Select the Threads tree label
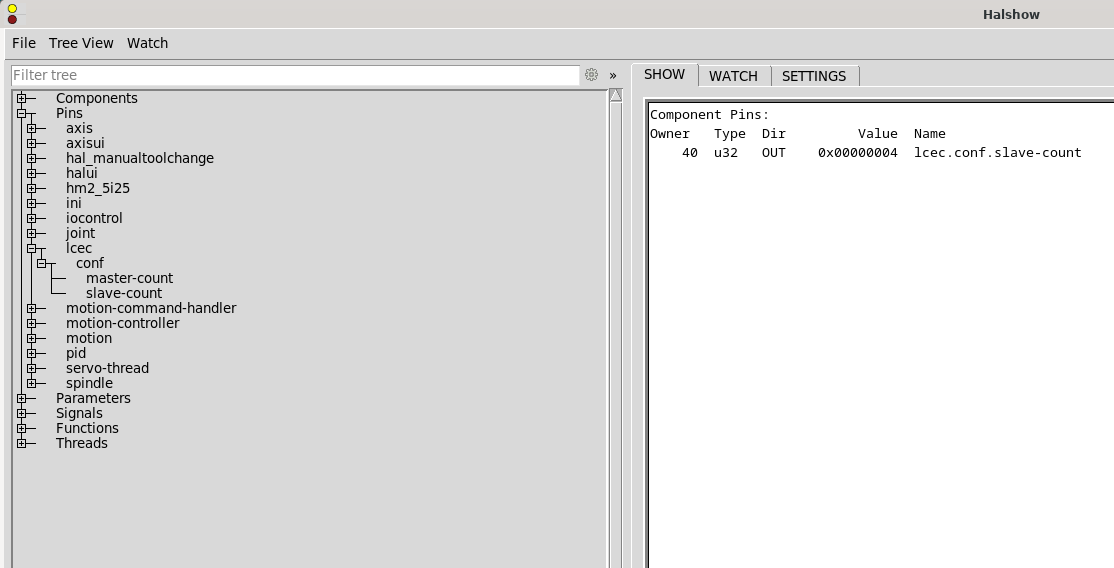 click(82, 443)
